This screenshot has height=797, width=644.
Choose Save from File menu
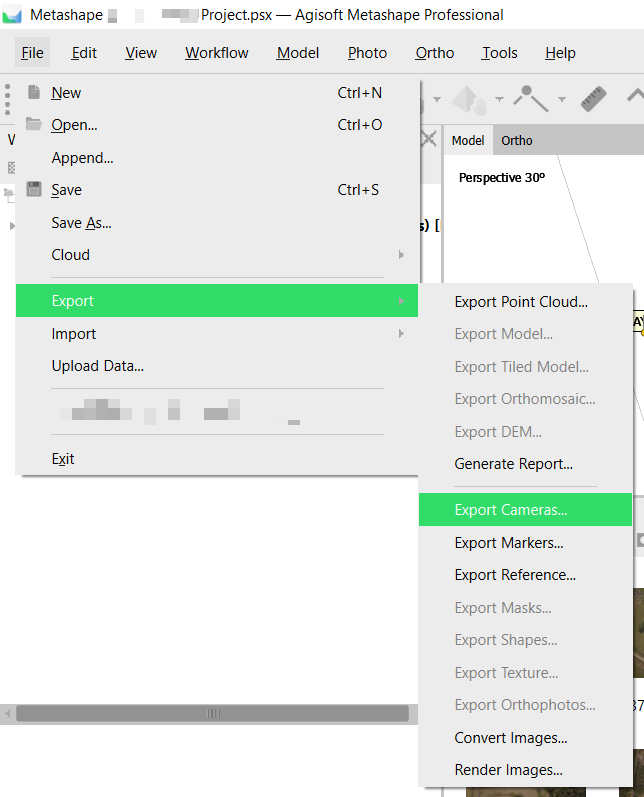(217, 190)
